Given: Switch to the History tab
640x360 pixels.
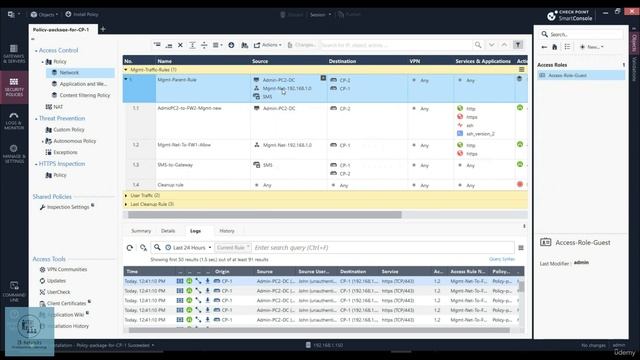Looking at the screenshot, I should 227,231.
